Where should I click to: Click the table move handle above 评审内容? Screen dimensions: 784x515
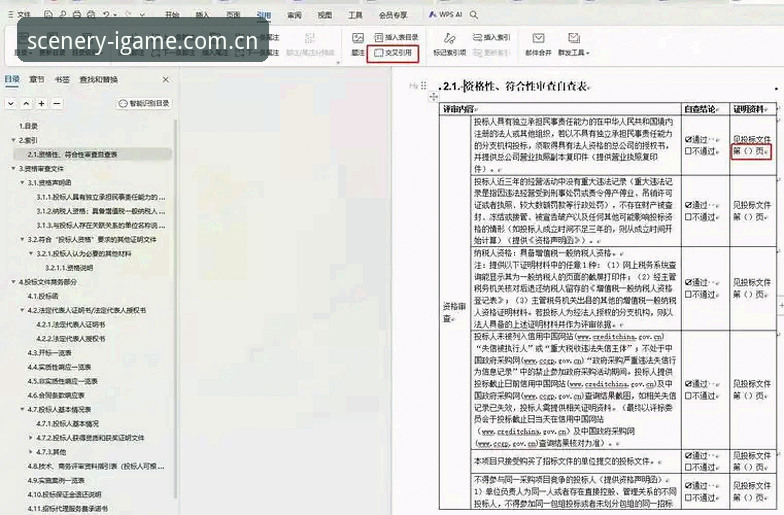click(433, 98)
